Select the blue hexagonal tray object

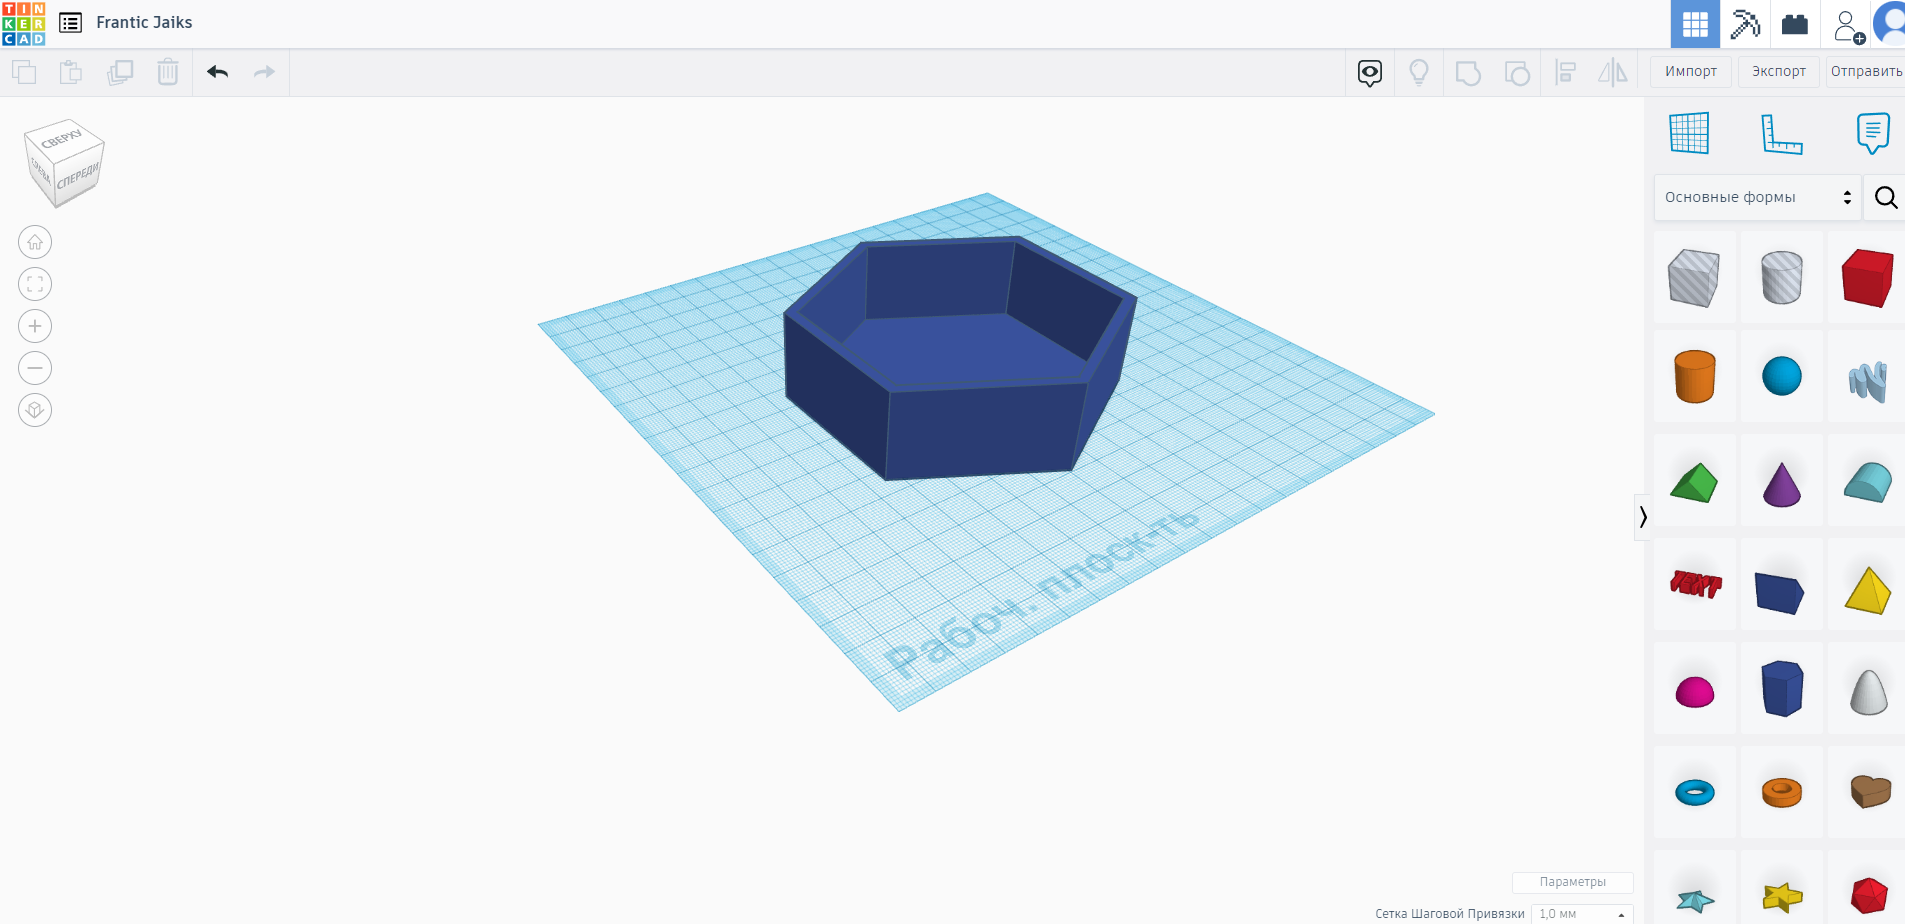960,357
